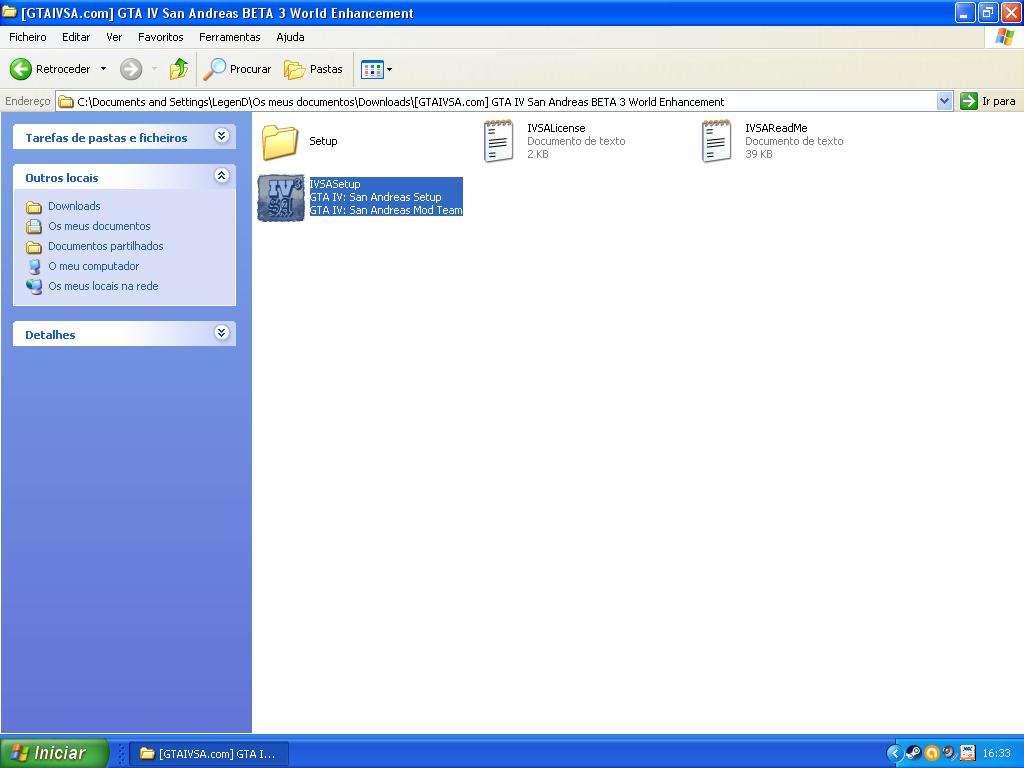Open Os meus locais na rede link
This screenshot has width=1024, height=768.
point(103,286)
